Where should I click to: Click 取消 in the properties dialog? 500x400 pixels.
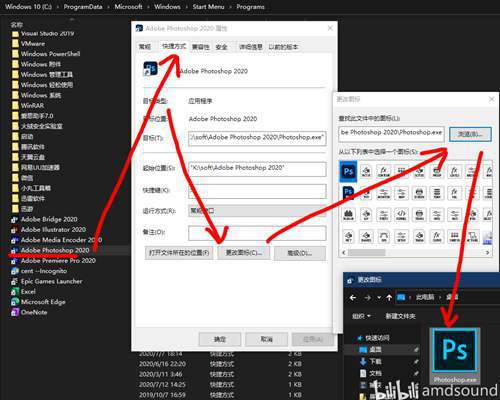(x=266, y=339)
